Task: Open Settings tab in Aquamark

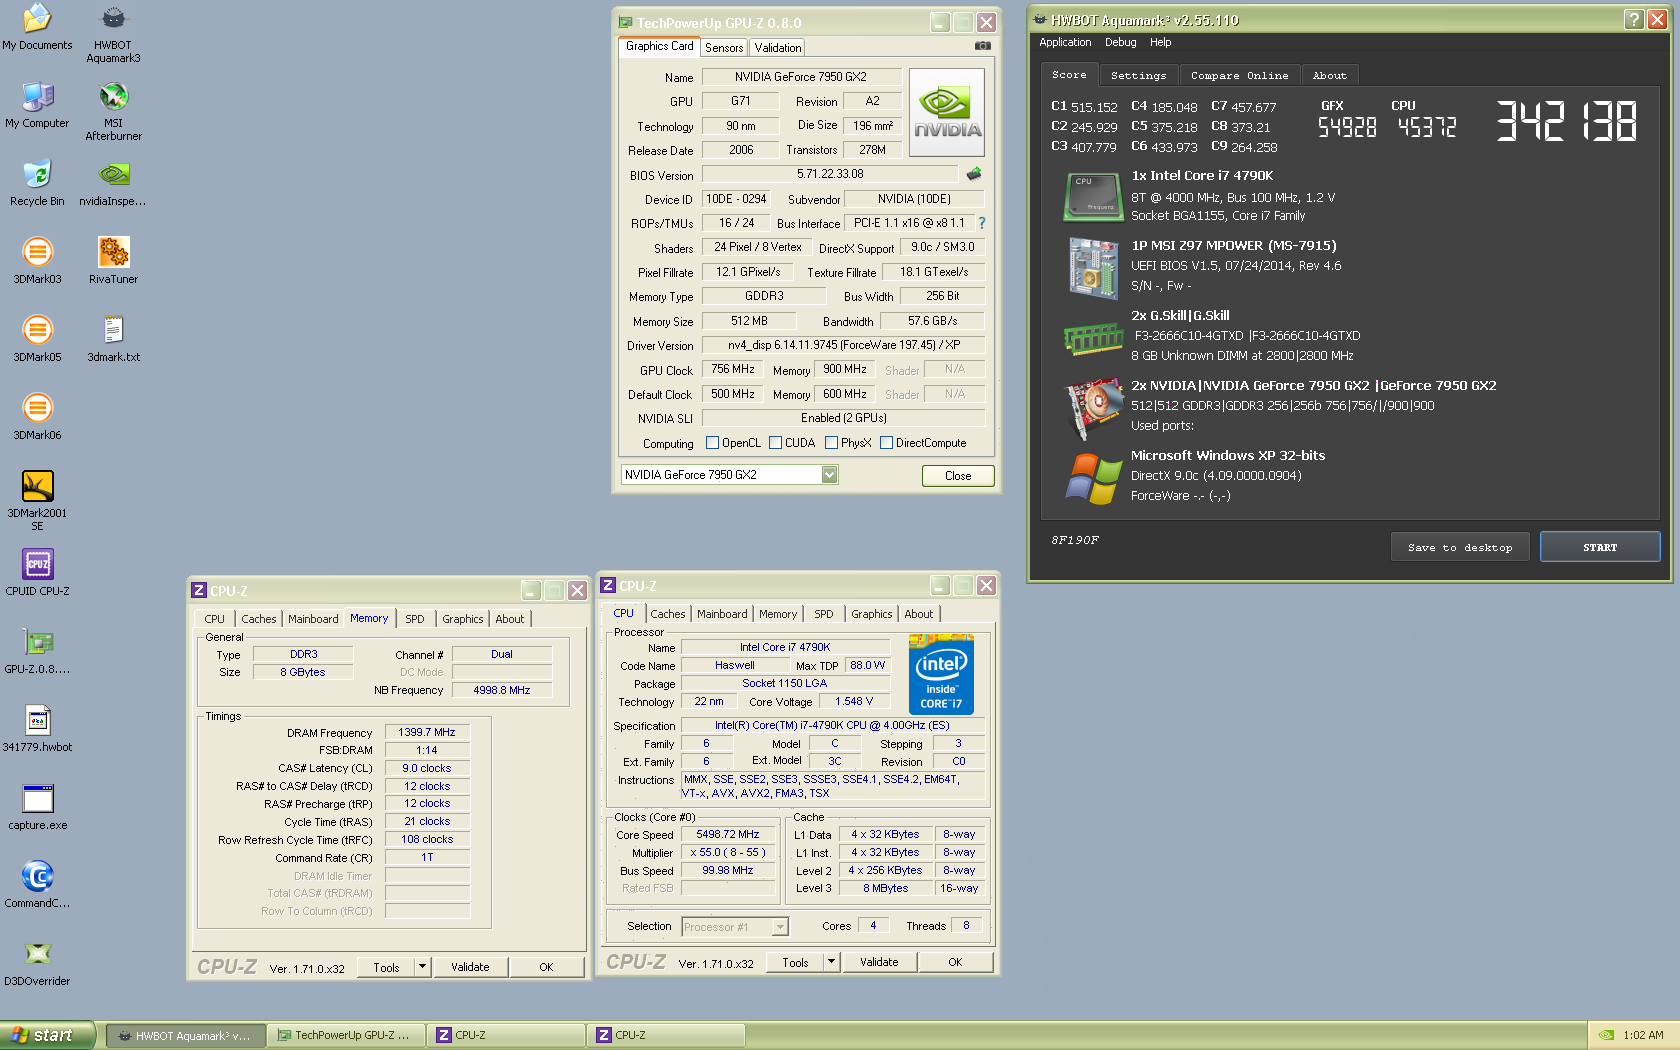Action: (x=1138, y=76)
